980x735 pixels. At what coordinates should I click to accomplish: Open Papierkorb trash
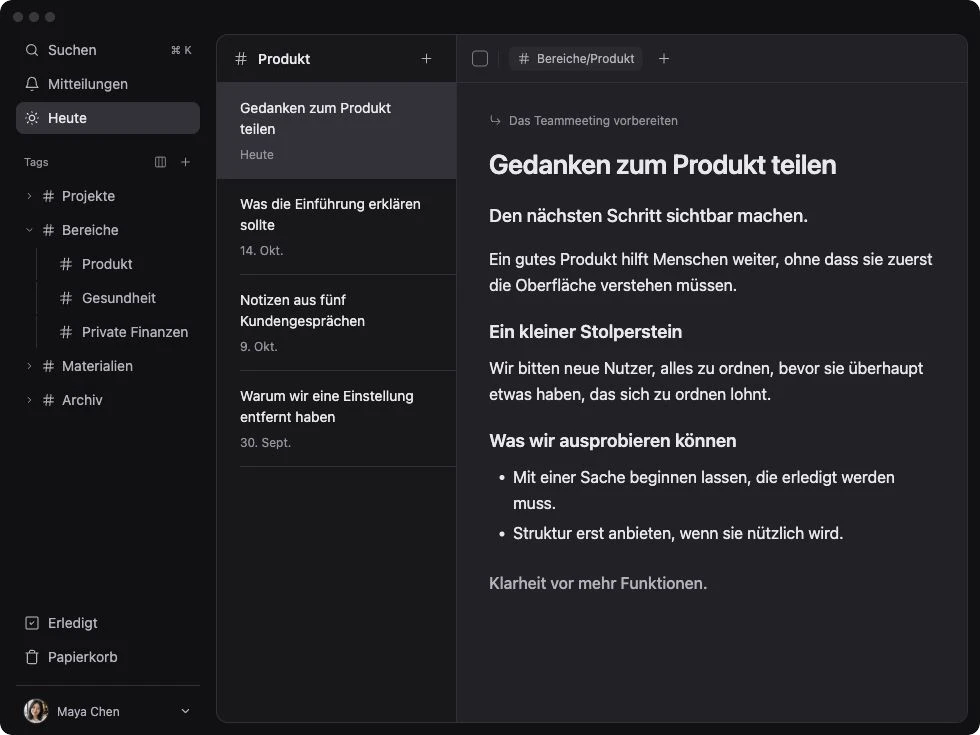(x=108, y=657)
